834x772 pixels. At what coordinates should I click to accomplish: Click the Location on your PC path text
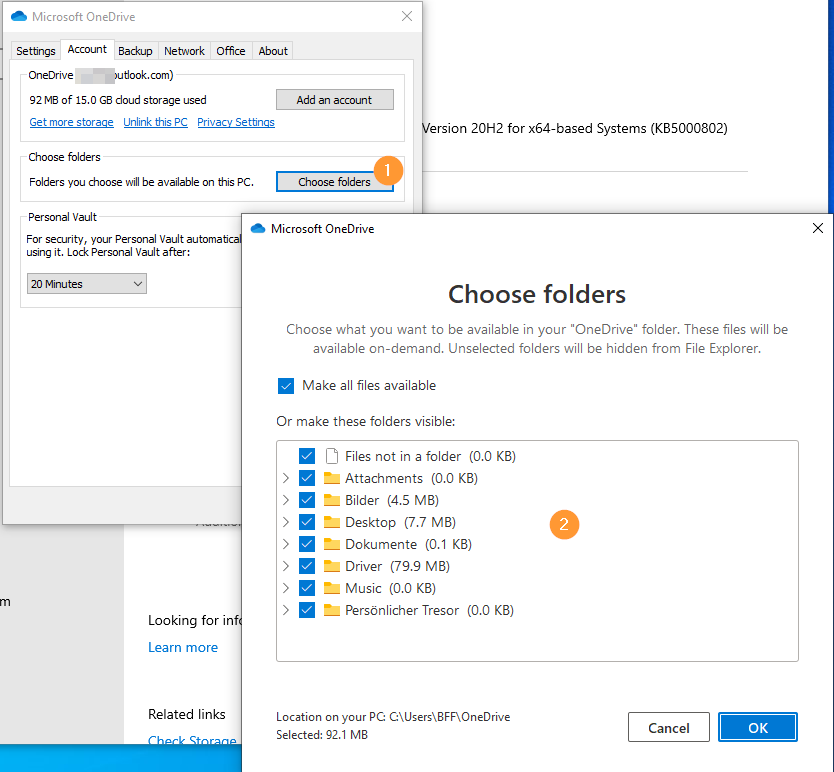[393, 717]
